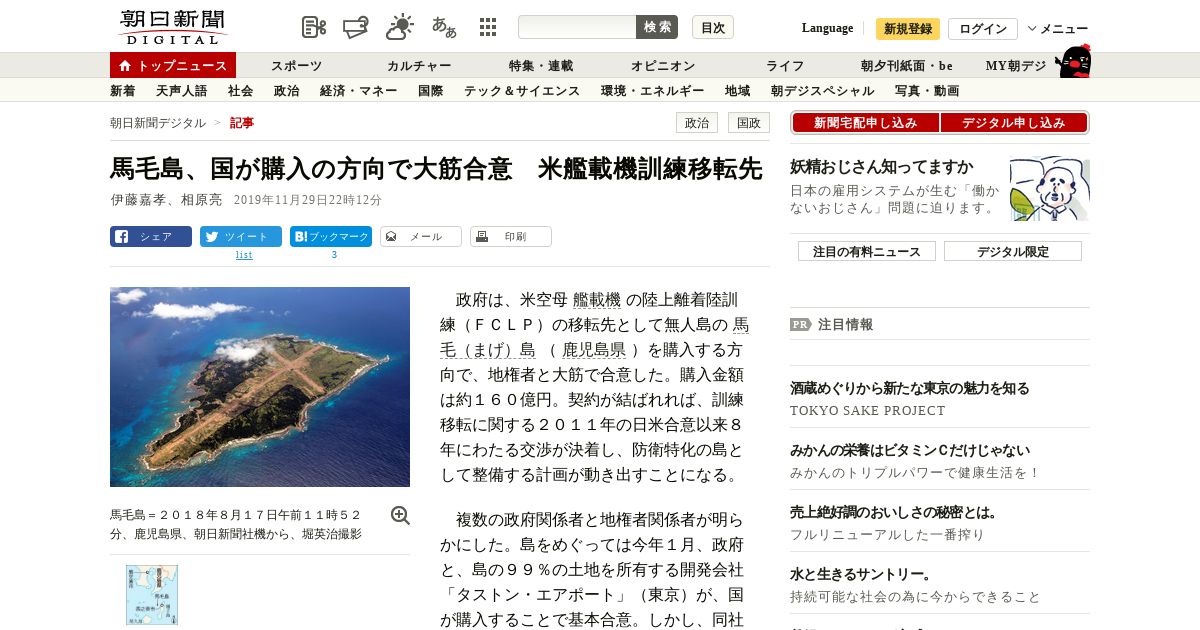The width and height of the screenshot is (1200, 630).
Task: Click the 印刷 print button
Action: [x=511, y=237]
